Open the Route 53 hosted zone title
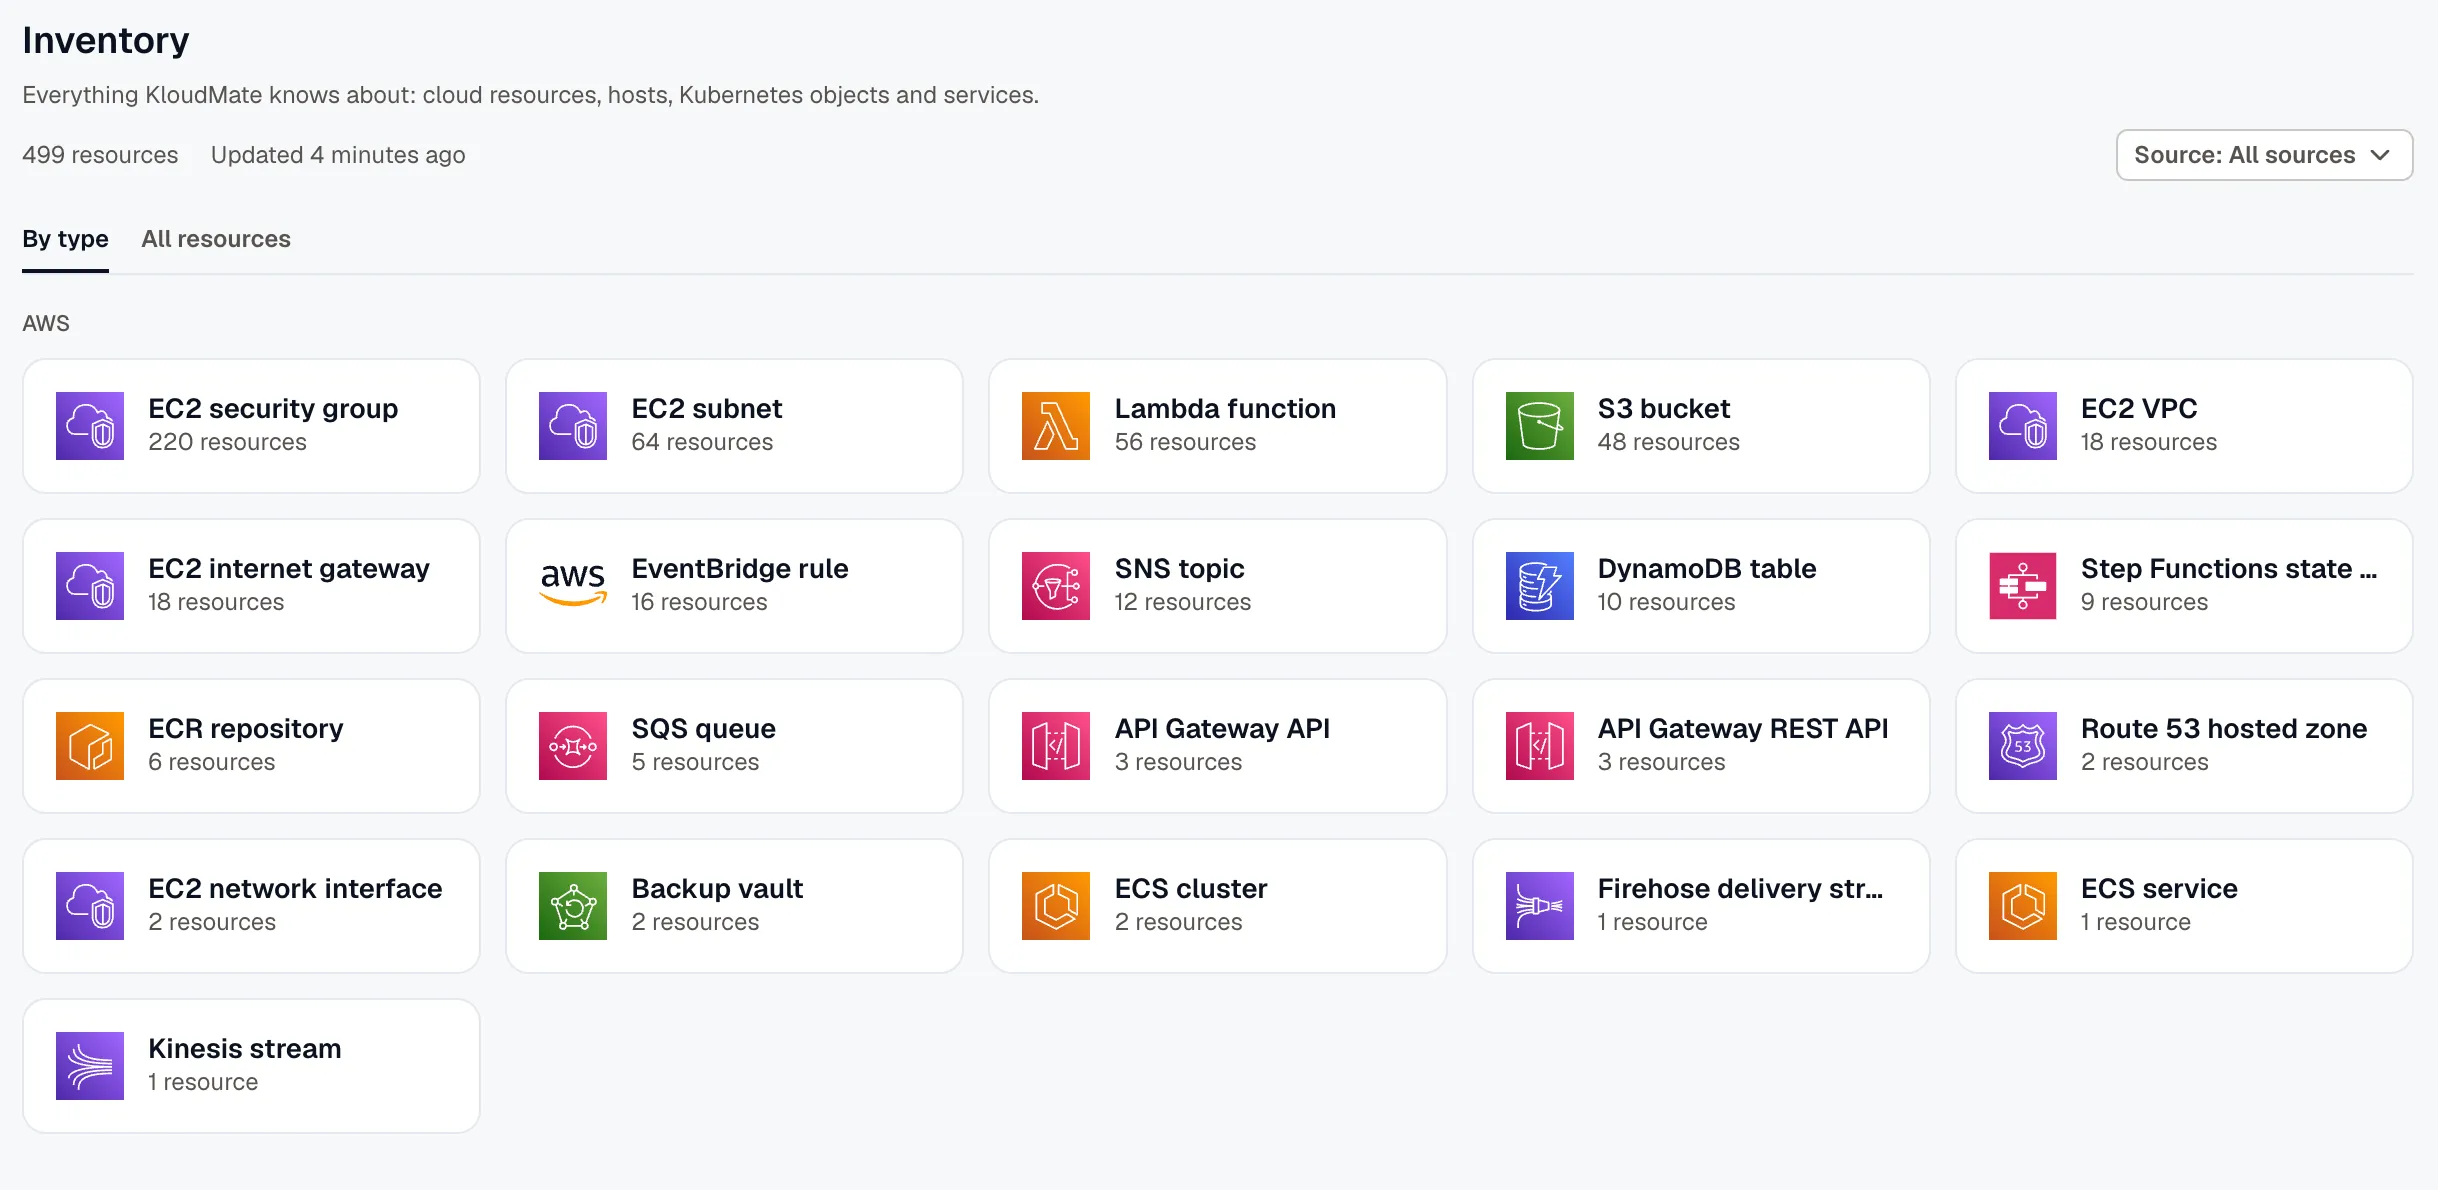The width and height of the screenshot is (2438, 1190). coord(2224,728)
